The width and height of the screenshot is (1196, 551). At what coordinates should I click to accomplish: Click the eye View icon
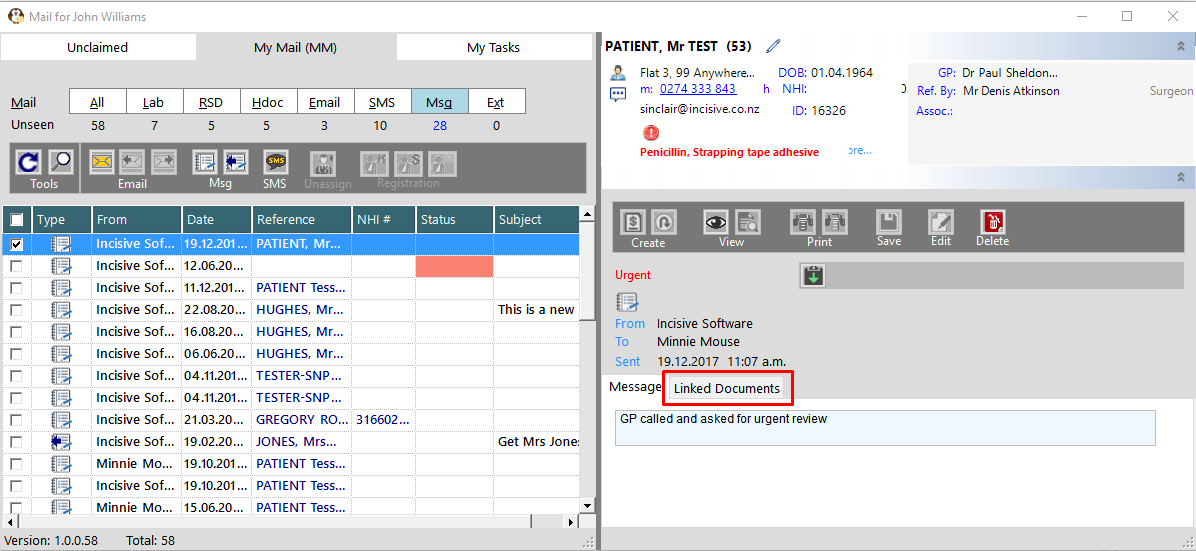(715, 222)
